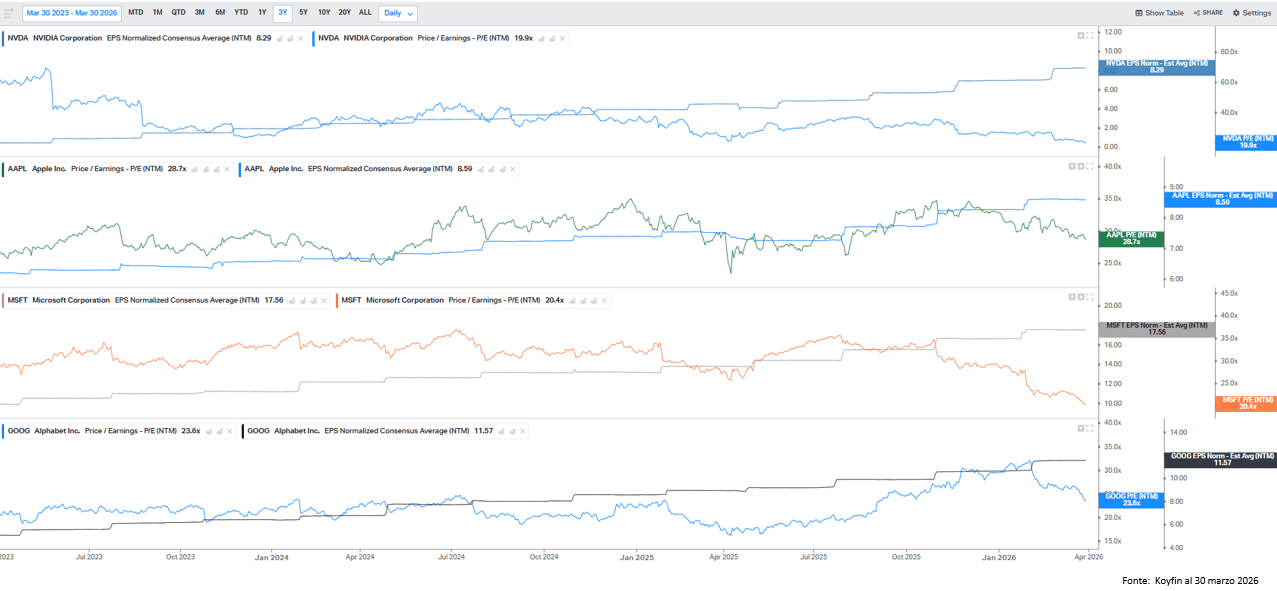Remove the NVDA P/E series with X
Image resolution: width=1277 pixels, height=591 pixels.
point(563,38)
